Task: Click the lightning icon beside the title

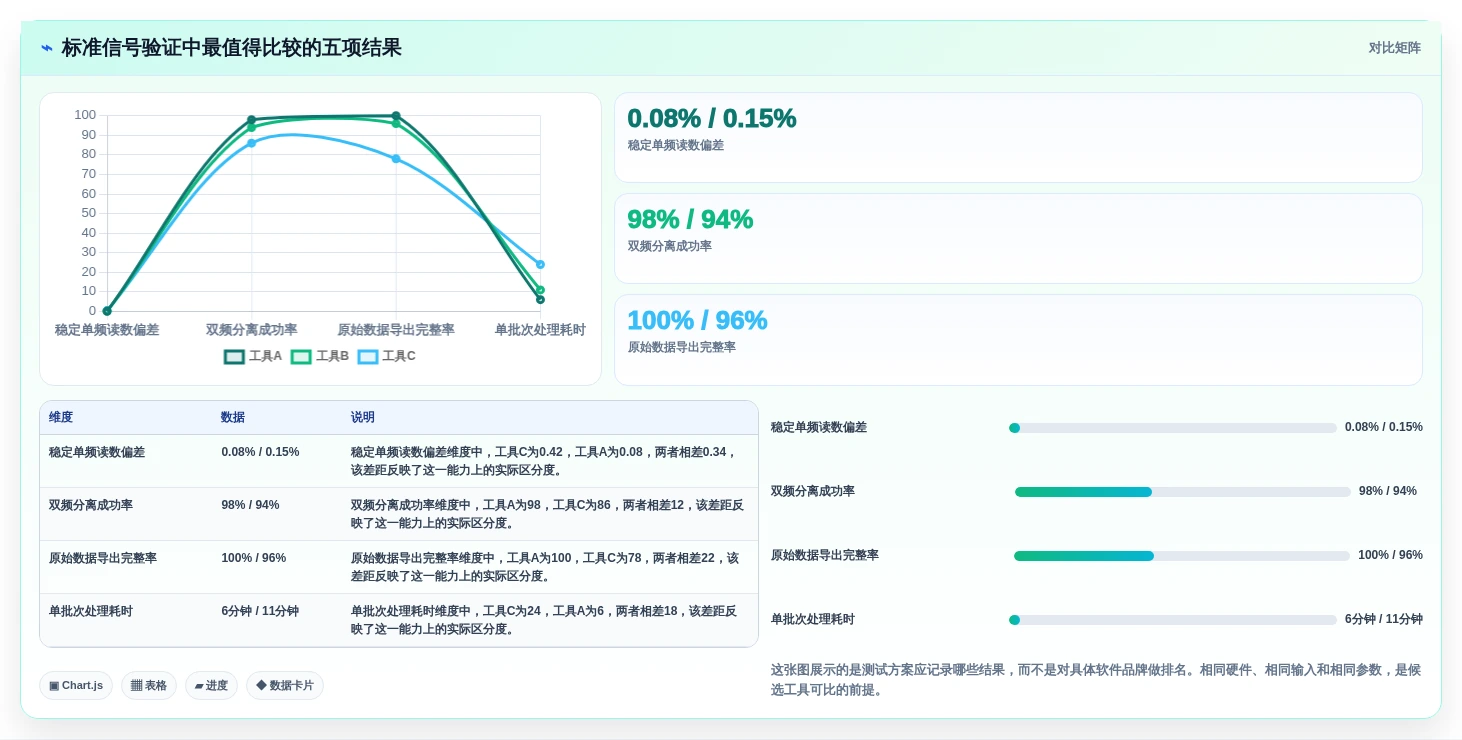Action: pos(47,48)
